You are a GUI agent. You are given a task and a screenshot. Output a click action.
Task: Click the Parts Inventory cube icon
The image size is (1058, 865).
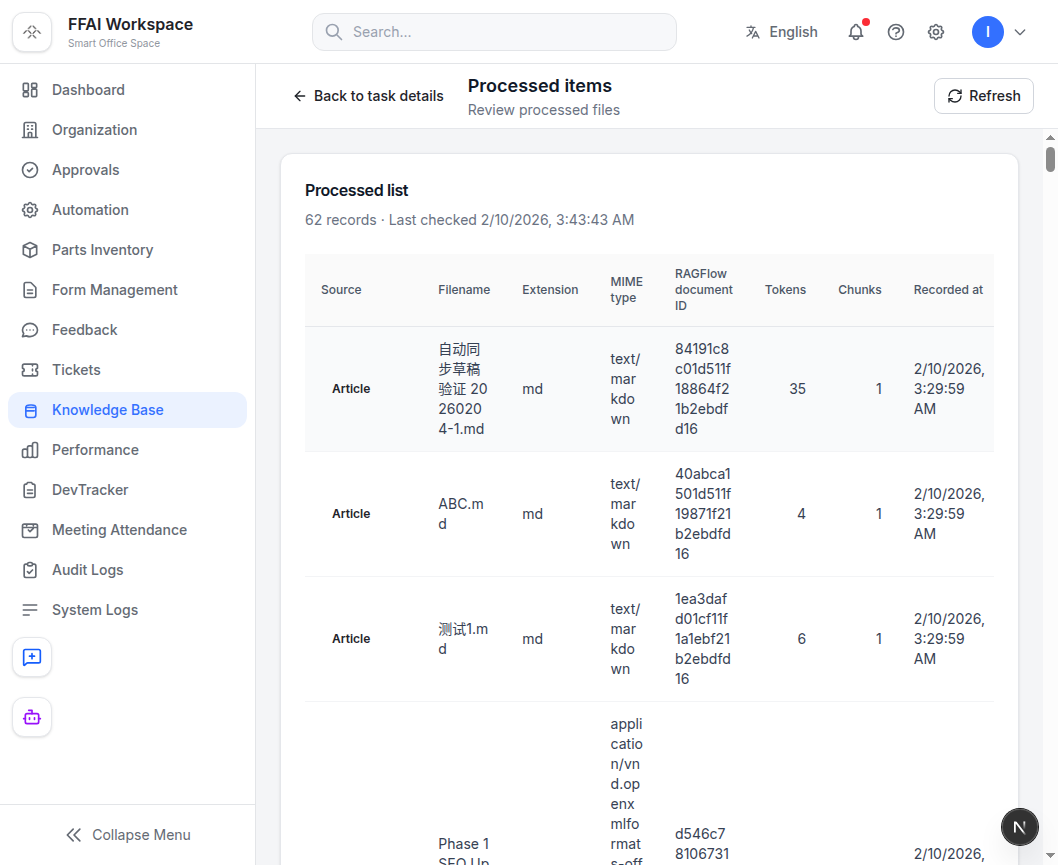[30, 250]
